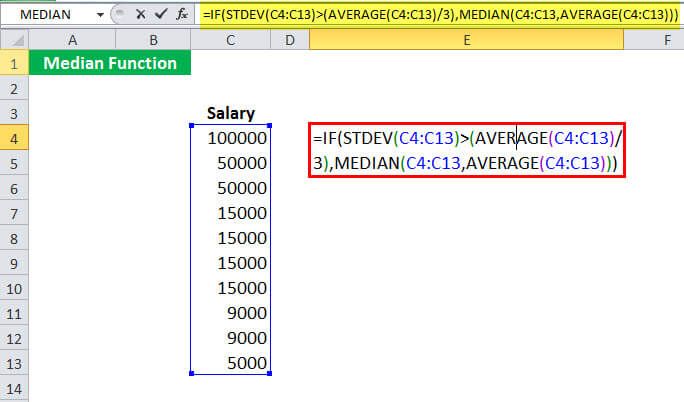Cancel formula entry with the X icon

140,14
